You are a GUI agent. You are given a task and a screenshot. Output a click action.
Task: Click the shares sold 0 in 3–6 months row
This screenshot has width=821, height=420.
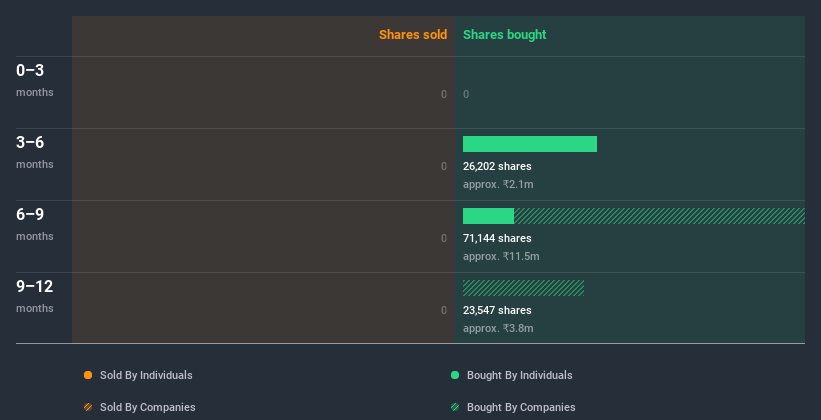tap(444, 167)
